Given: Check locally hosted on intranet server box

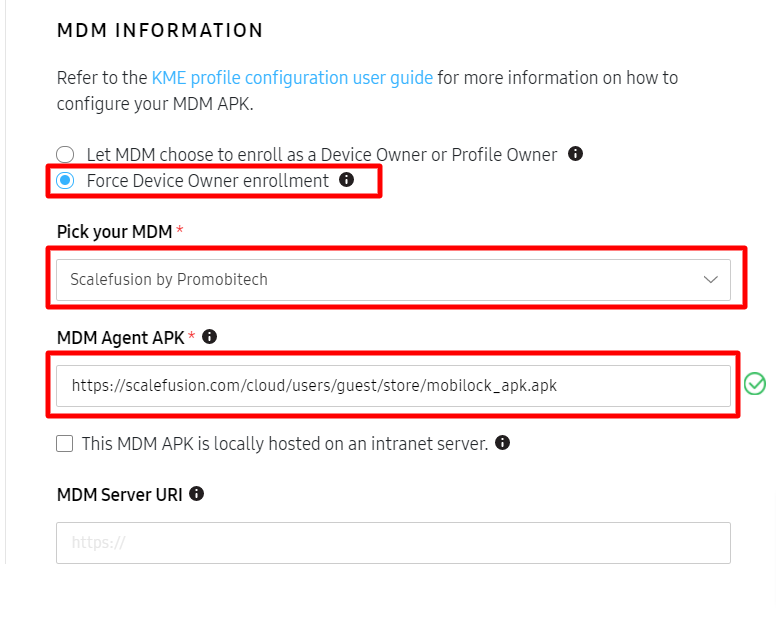Looking at the screenshot, I should [x=64, y=443].
